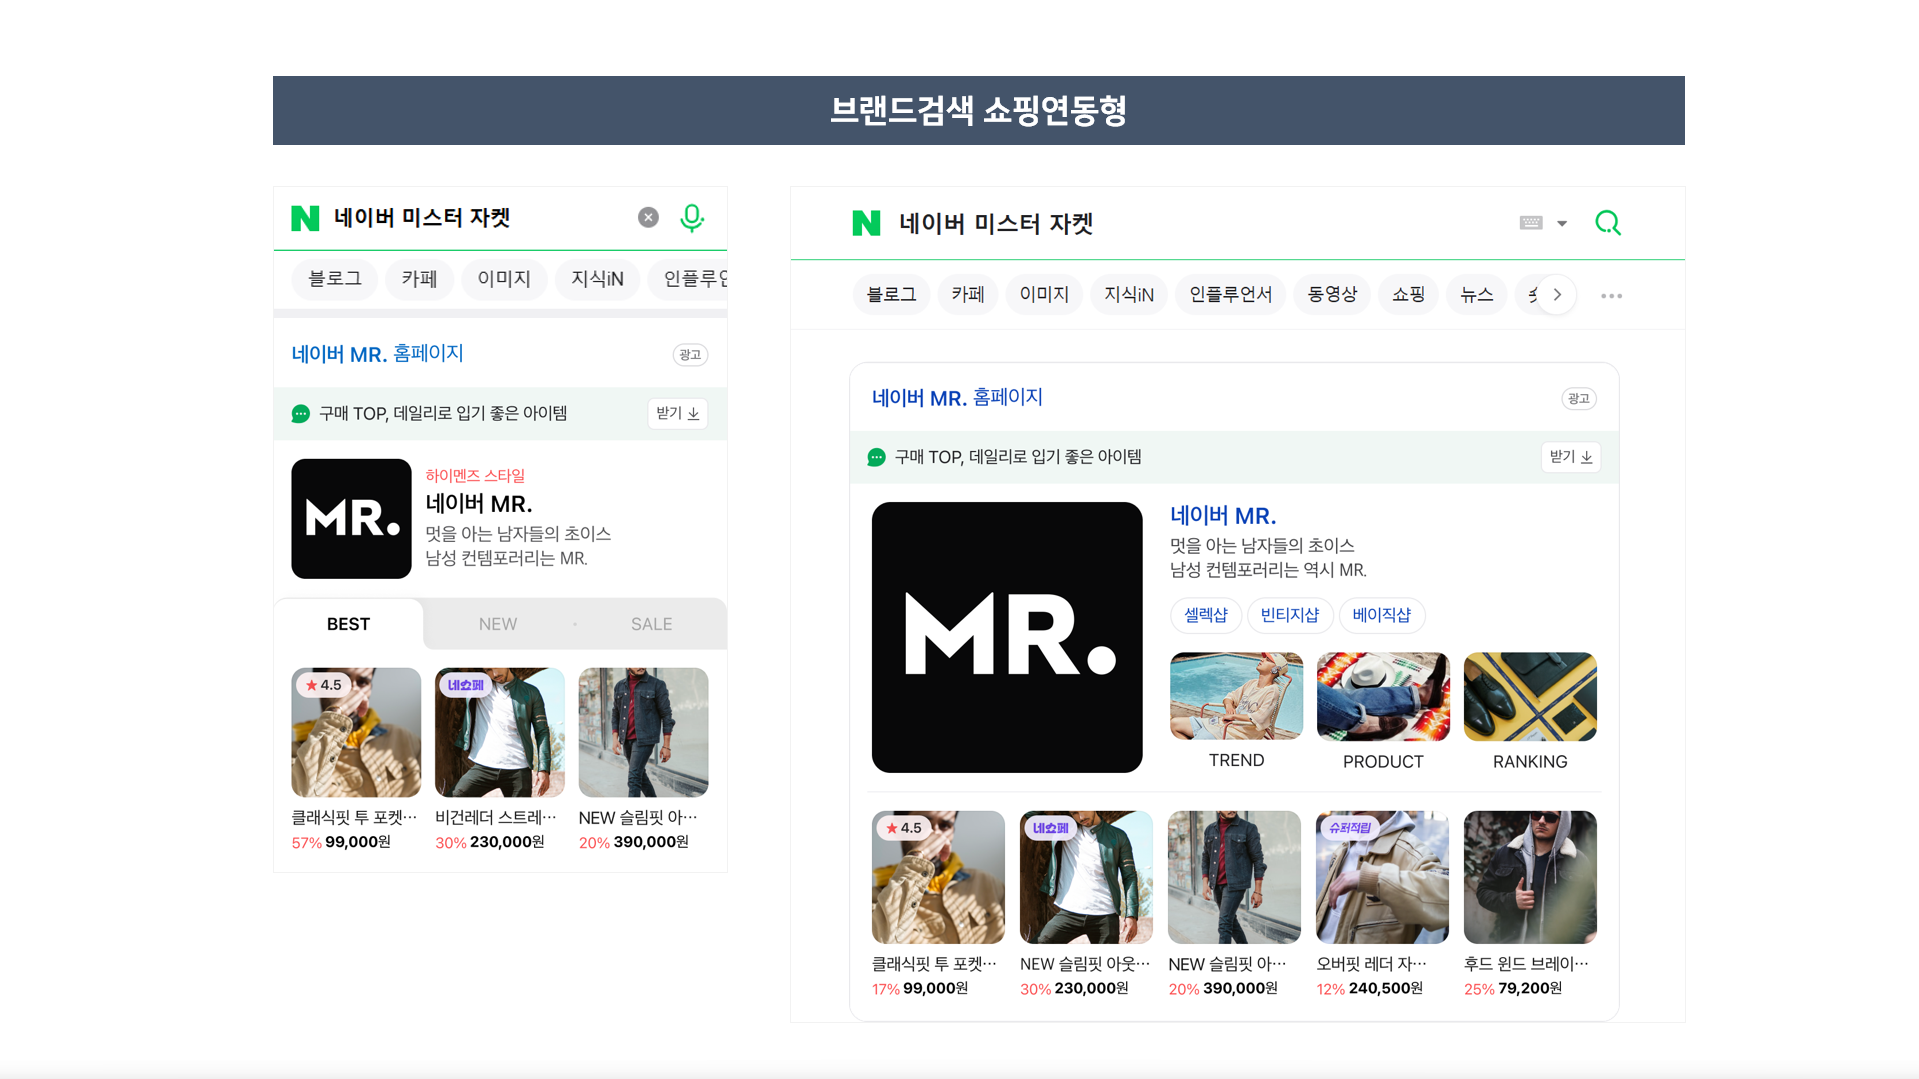Click the 셀렉샵 category chip
Image resolution: width=1919 pixels, height=1079 pixels.
pos(1206,615)
